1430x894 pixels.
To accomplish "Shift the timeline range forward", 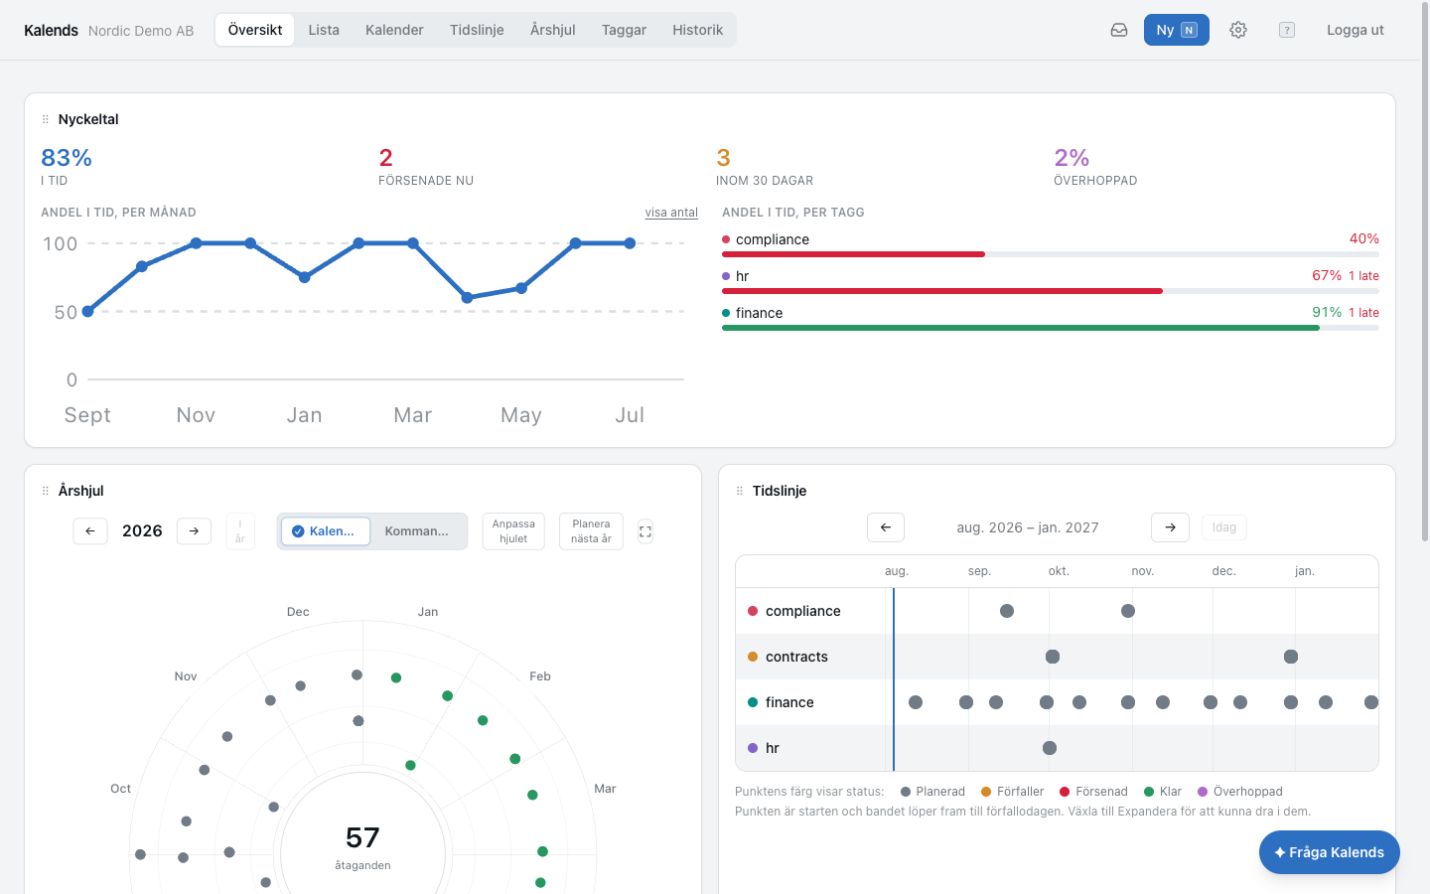I will [1170, 527].
